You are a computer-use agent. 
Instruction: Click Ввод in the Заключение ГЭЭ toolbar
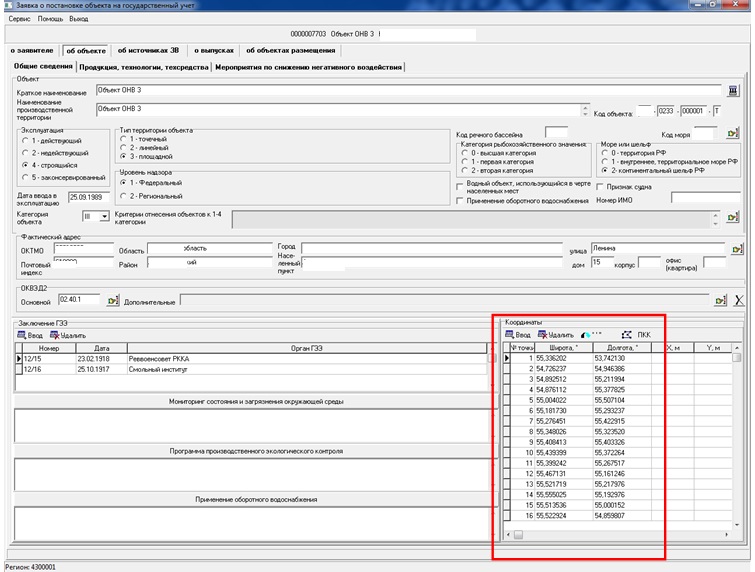(x=30, y=335)
